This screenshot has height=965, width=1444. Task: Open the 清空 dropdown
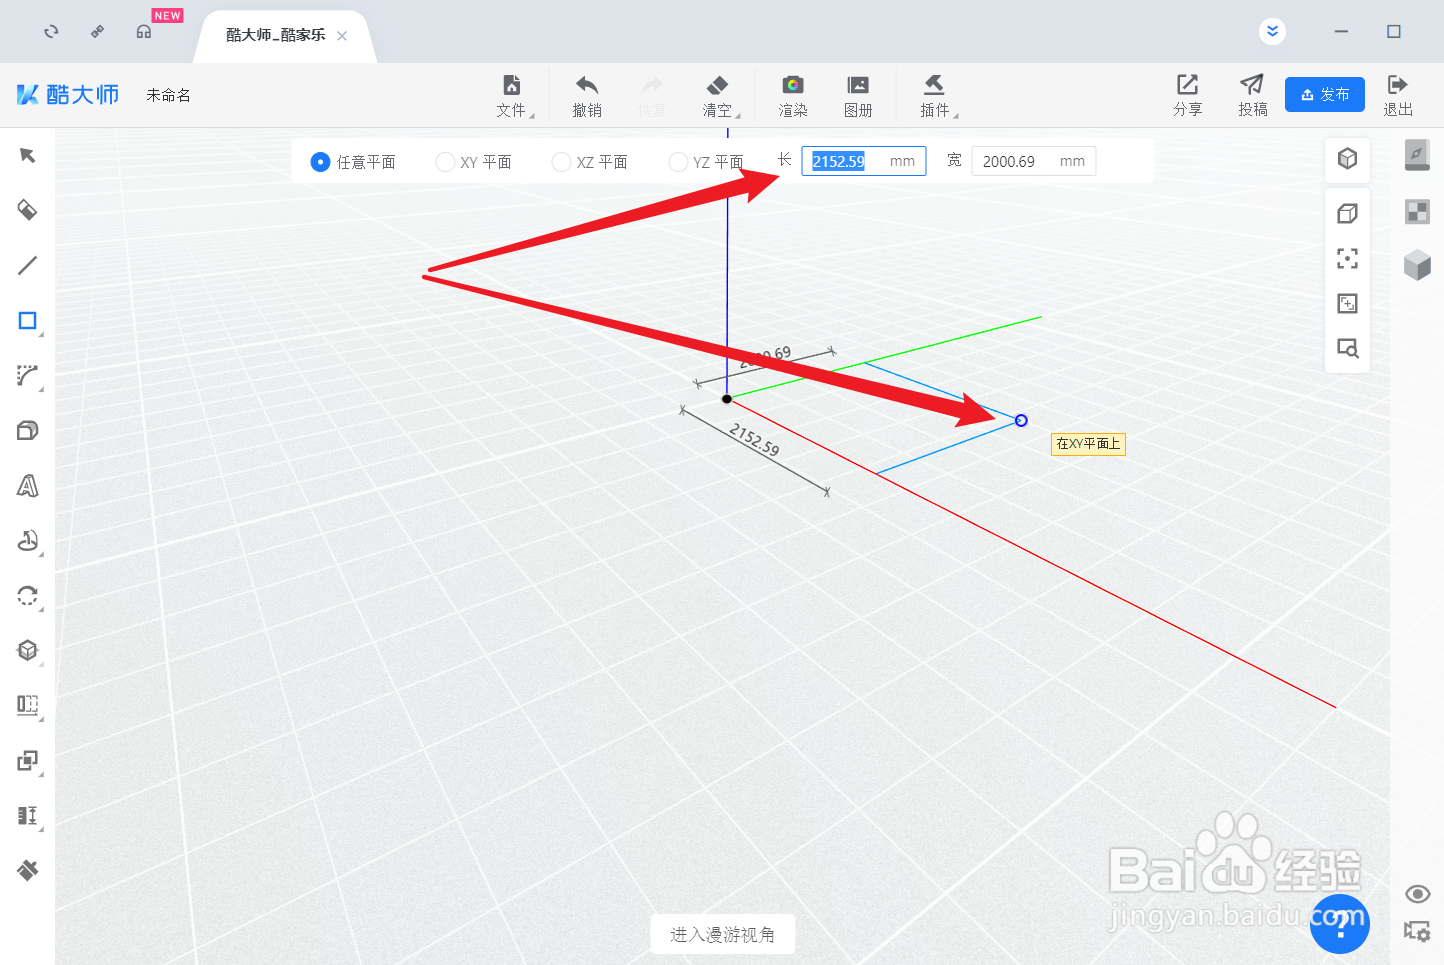pos(719,96)
